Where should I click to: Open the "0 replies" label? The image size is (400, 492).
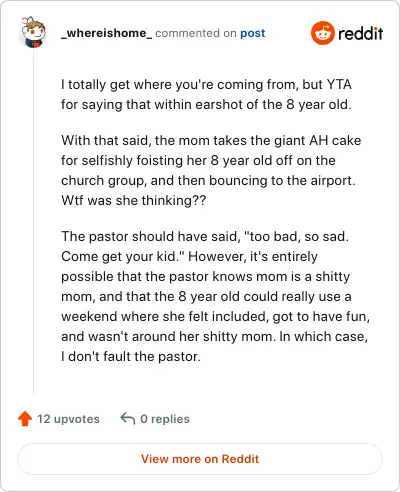165,419
